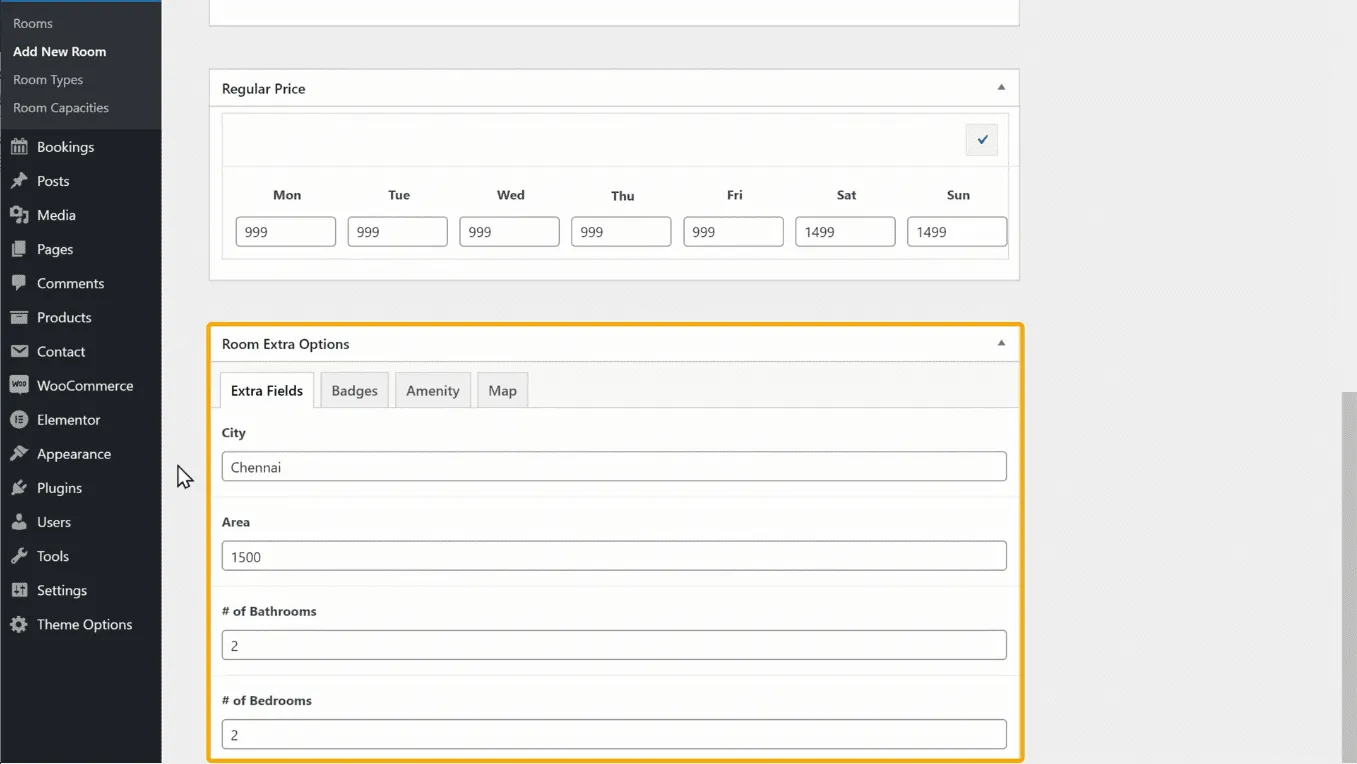Click the Posts pushpin icon

19,181
